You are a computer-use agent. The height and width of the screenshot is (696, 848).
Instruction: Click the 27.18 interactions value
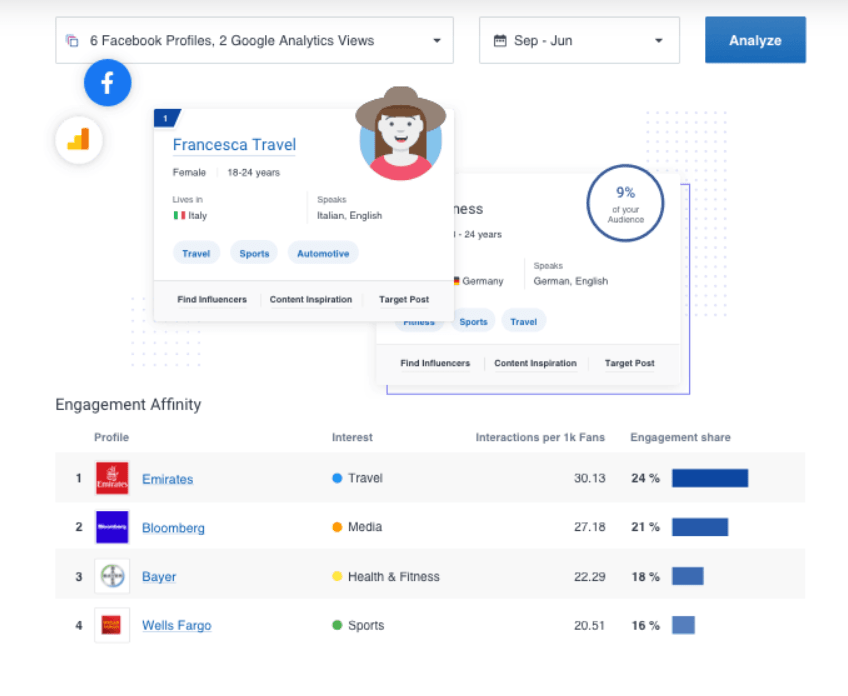(x=589, y=527)
